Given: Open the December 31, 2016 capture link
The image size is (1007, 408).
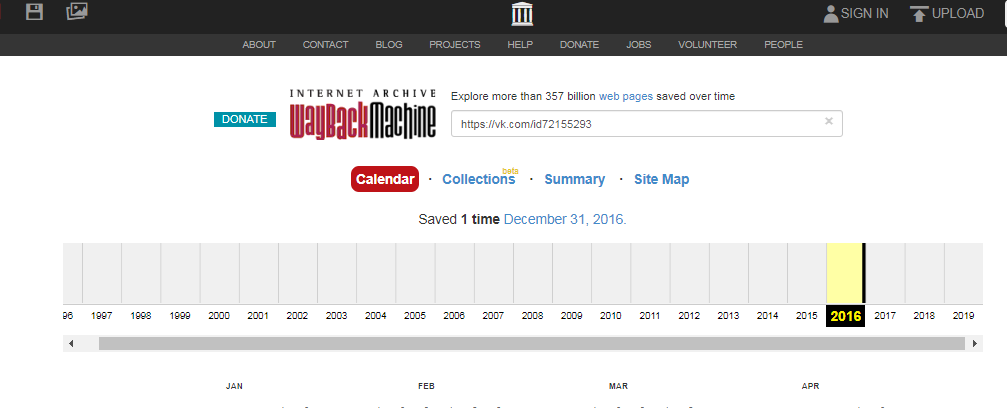Looking at the screenshot, I should click(565, 219).
